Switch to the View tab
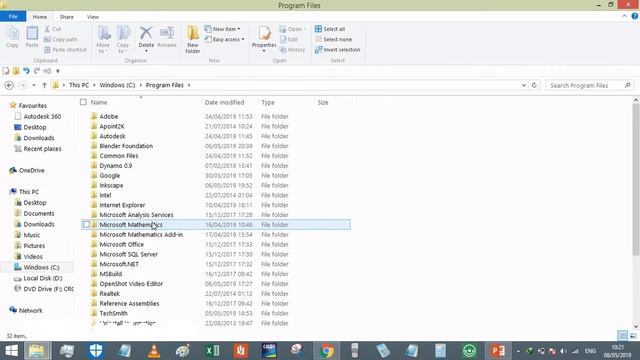Screen dimensions: 640x360 tap(93, 17)
